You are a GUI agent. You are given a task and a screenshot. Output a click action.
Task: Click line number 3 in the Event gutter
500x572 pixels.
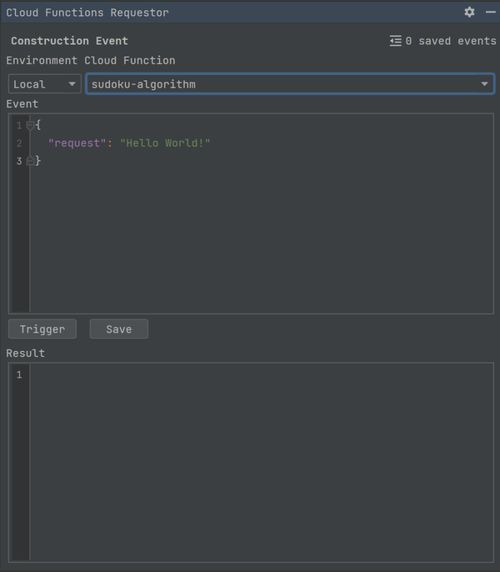(19, 161)
